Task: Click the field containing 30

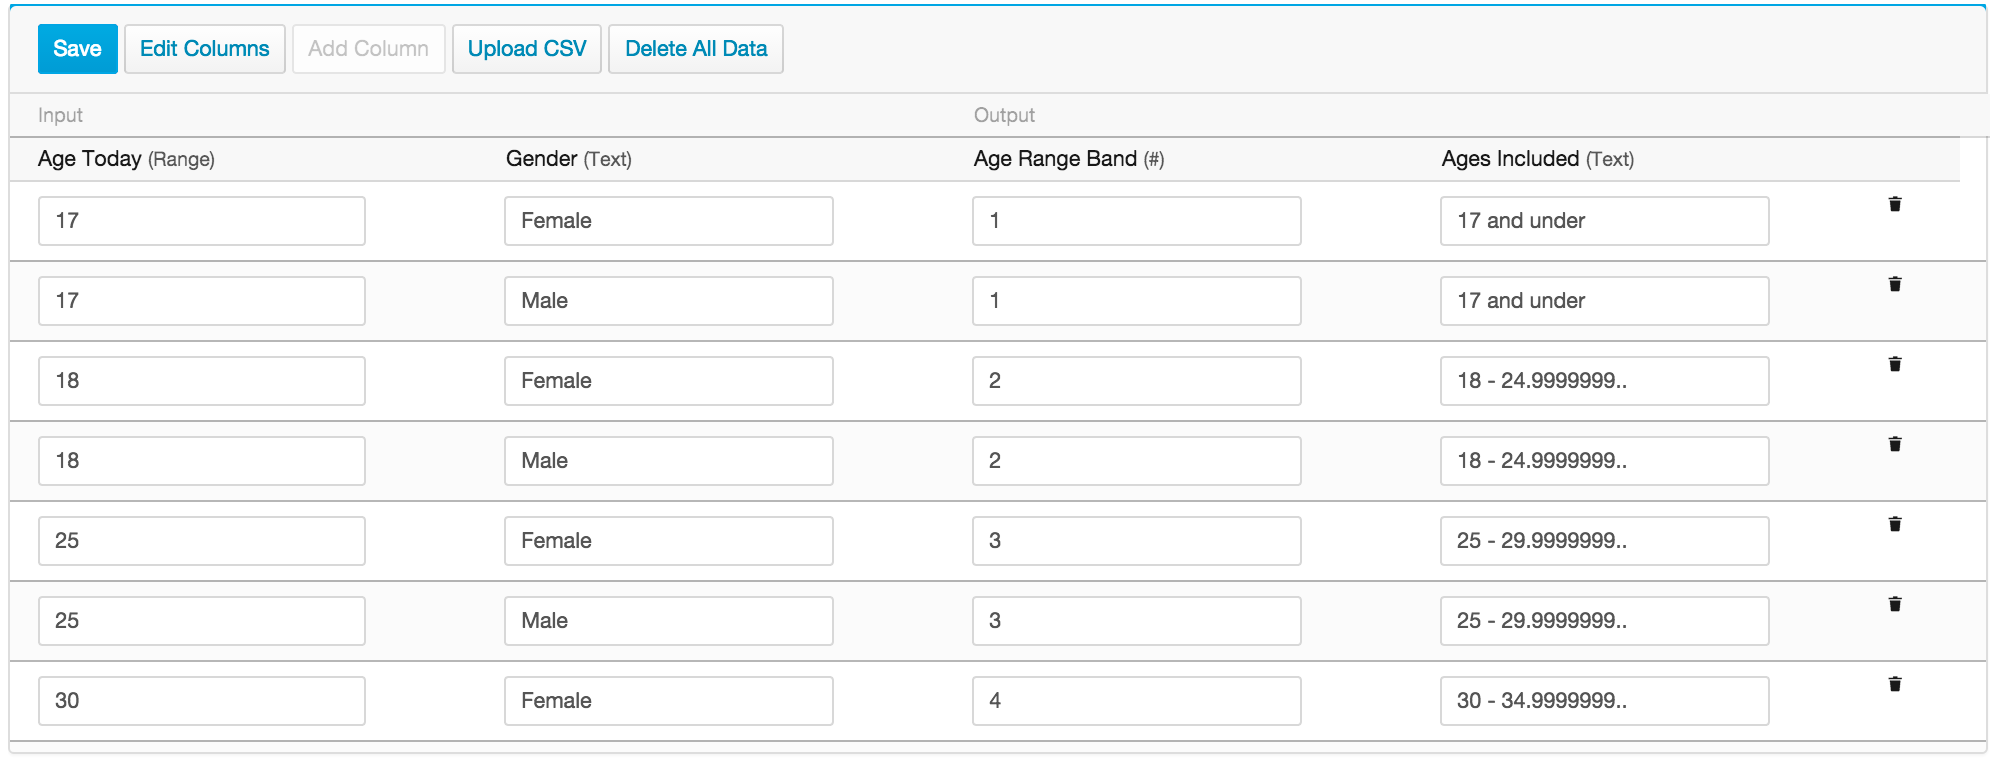Action: tap(202, 701)
